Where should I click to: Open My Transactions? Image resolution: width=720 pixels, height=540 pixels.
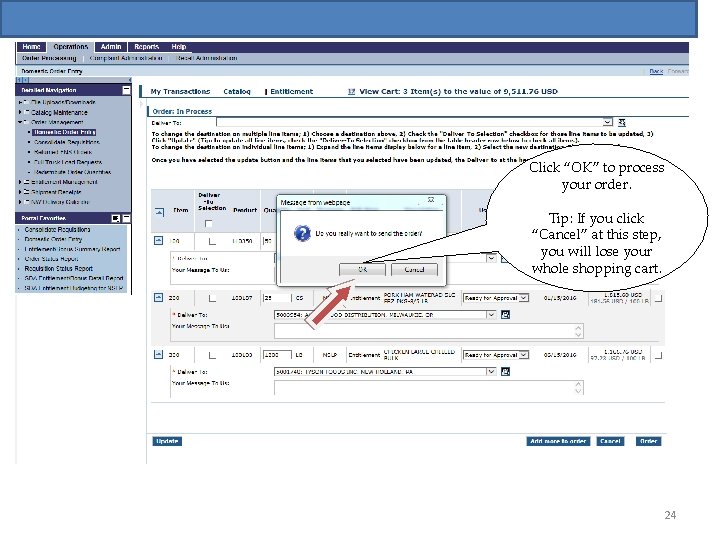[x=180, y=91]
